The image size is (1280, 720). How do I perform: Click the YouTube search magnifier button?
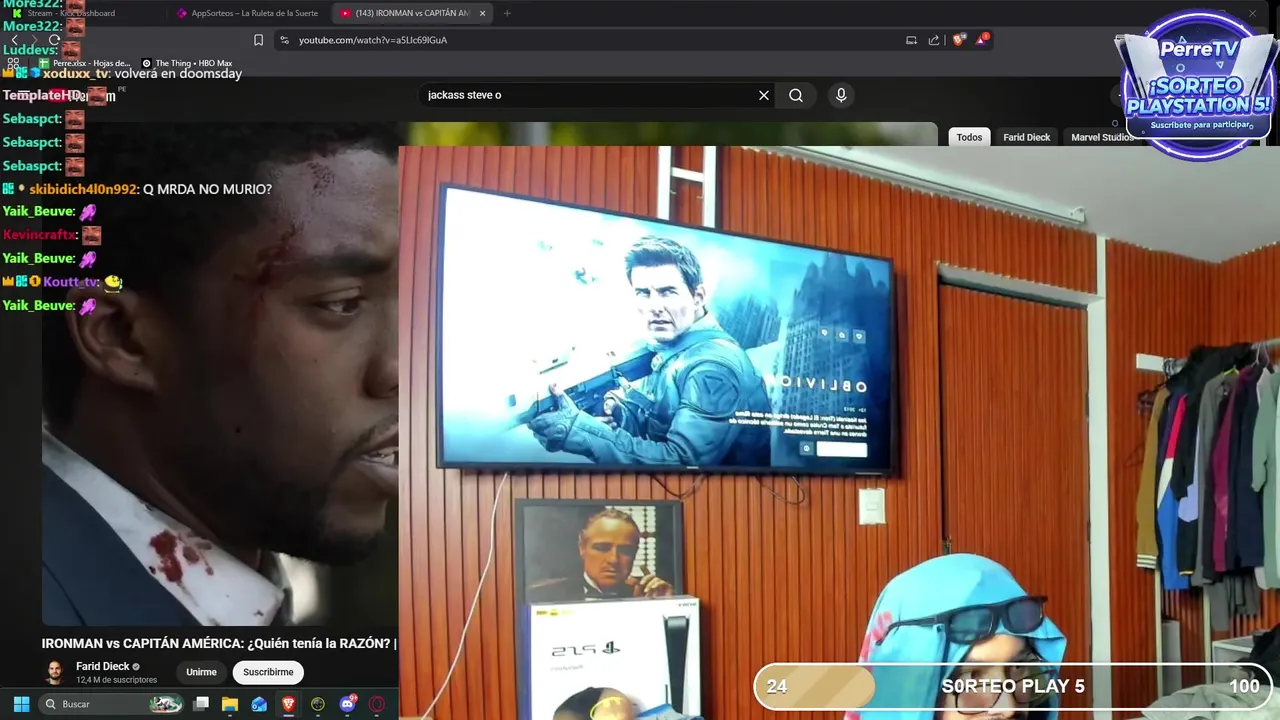796,95
